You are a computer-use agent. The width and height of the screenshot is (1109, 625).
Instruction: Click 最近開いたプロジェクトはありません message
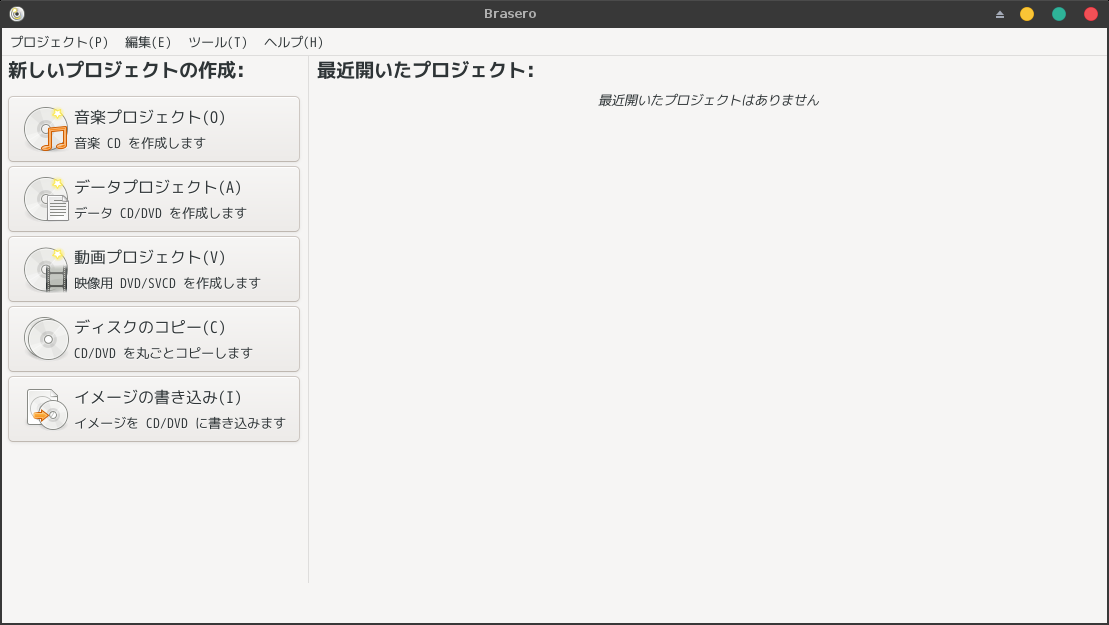(709, 100)
